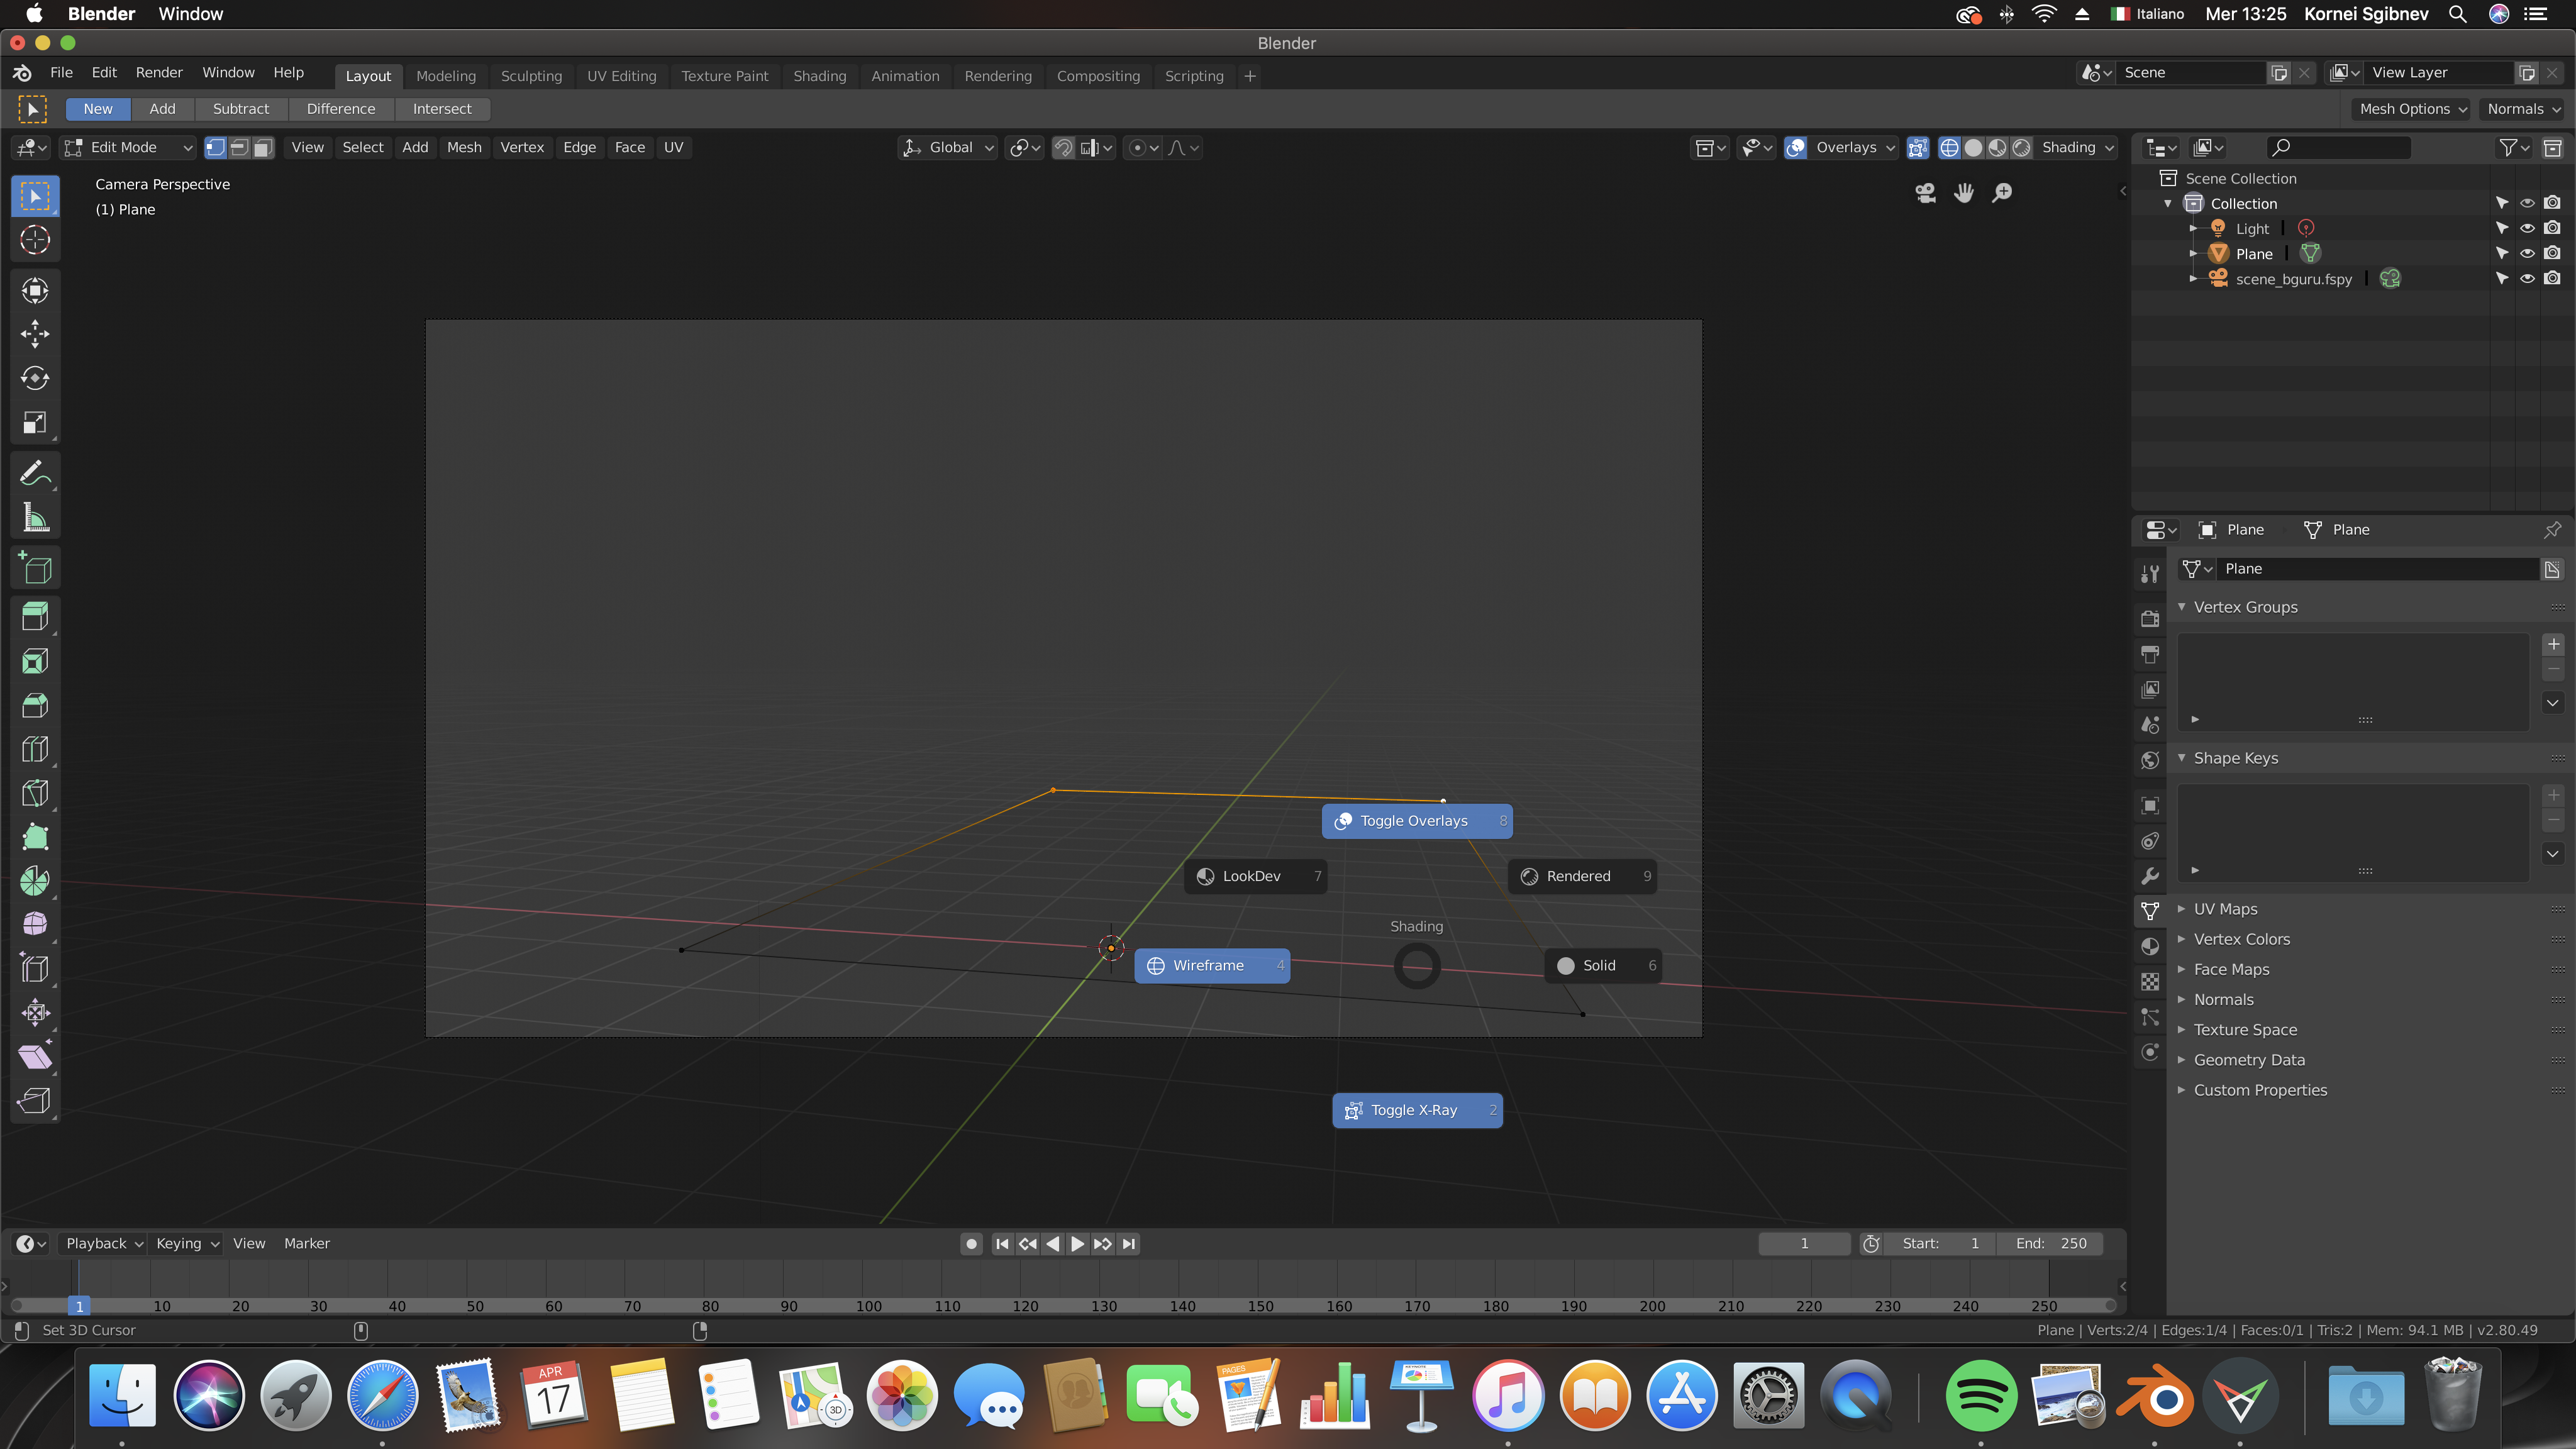The image size is (2576, 1449).
Task: Switch to the Sculpting workspace tab
Action: tap(531, 76)
